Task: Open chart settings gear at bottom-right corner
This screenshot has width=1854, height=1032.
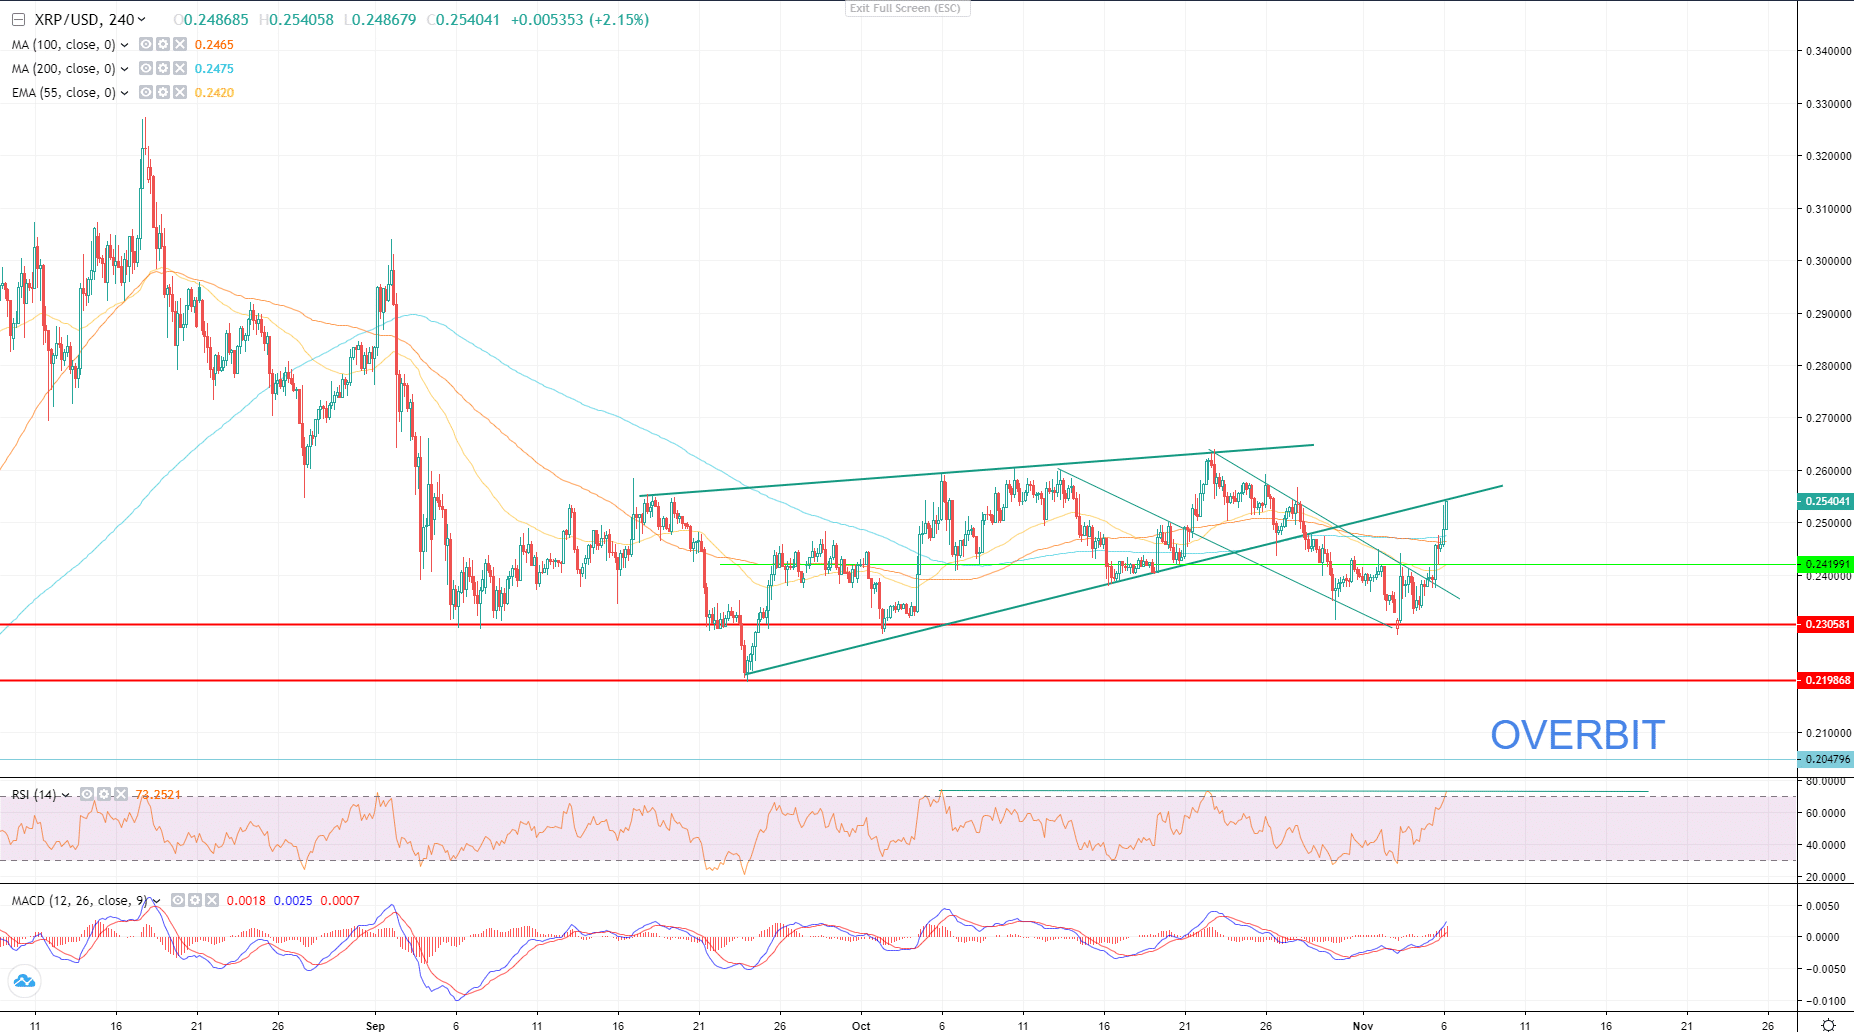Action: 1828,1025
